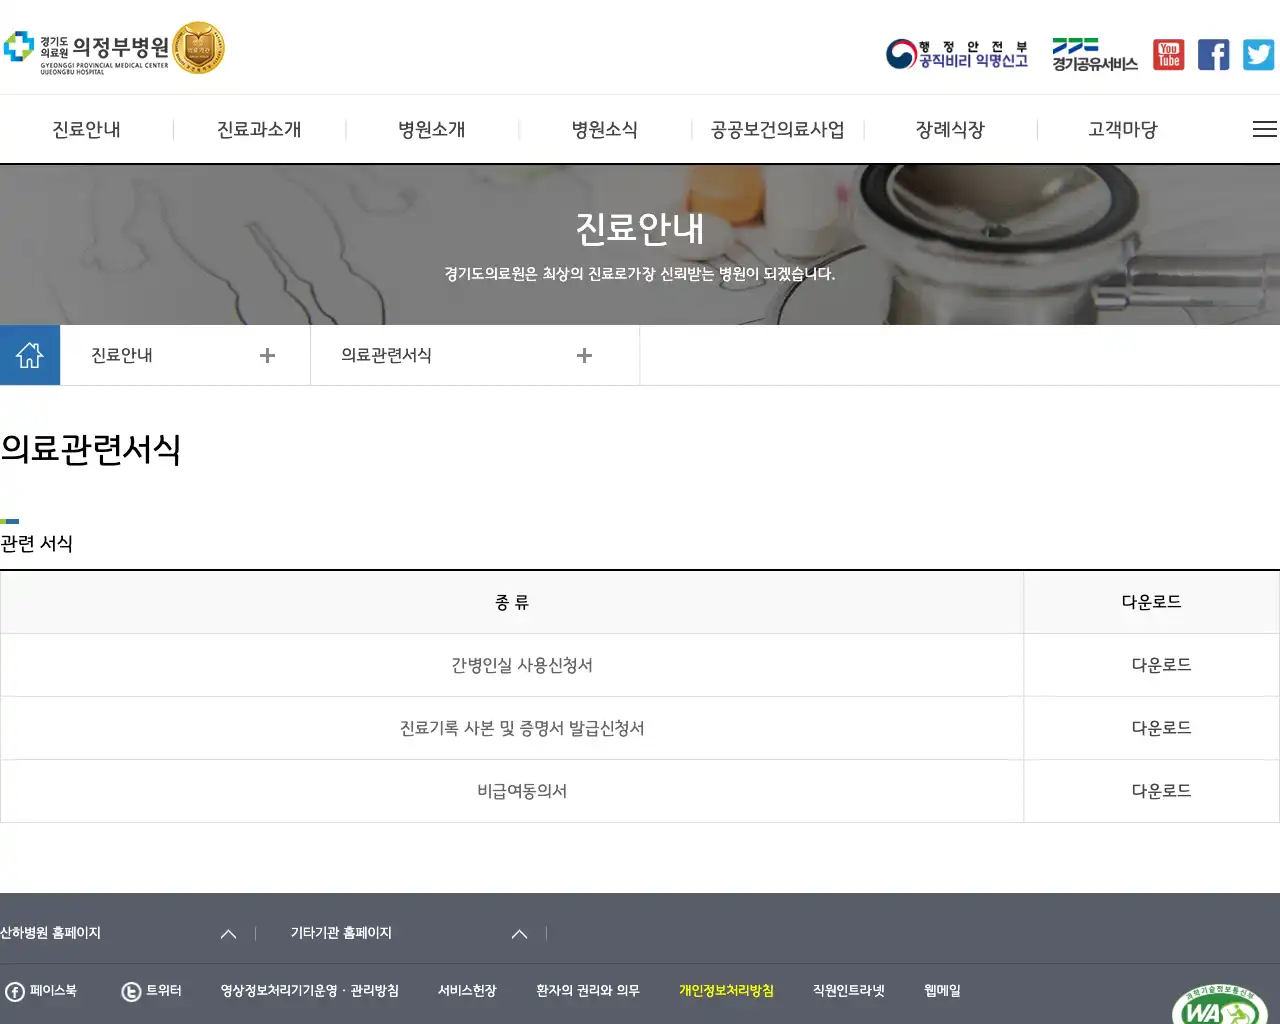Download the 간병인실 사용신청서 form
Viewport: 1280px width, 1024px height.
coord(1159,664)
